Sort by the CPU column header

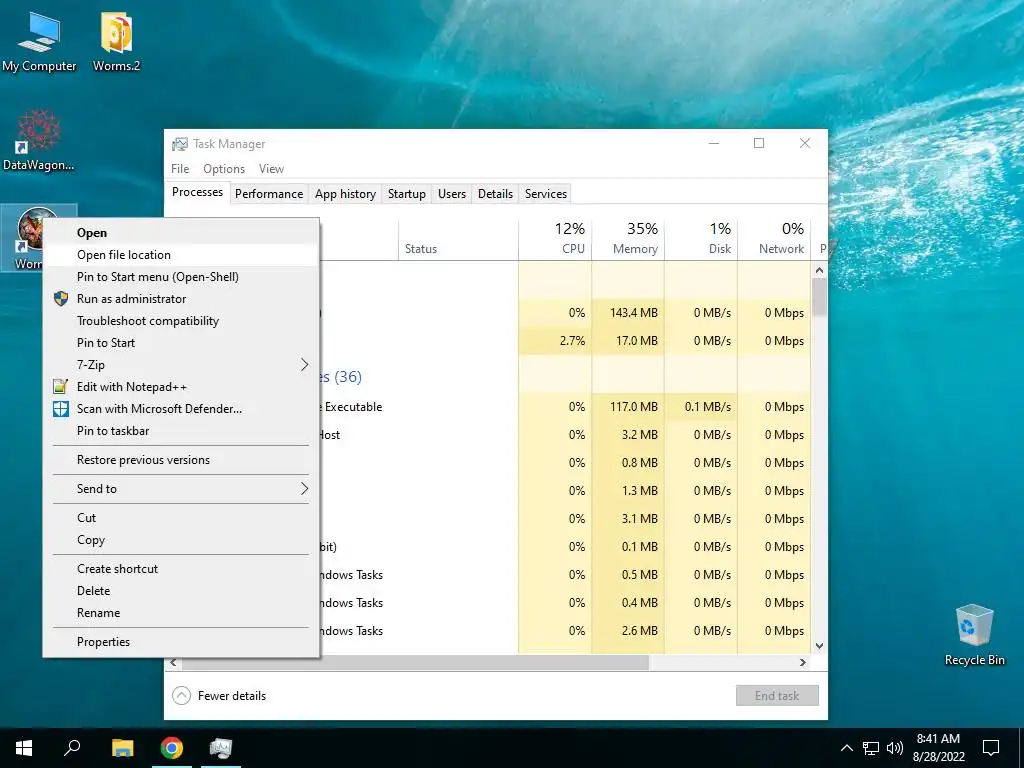(x=555, y=239)
